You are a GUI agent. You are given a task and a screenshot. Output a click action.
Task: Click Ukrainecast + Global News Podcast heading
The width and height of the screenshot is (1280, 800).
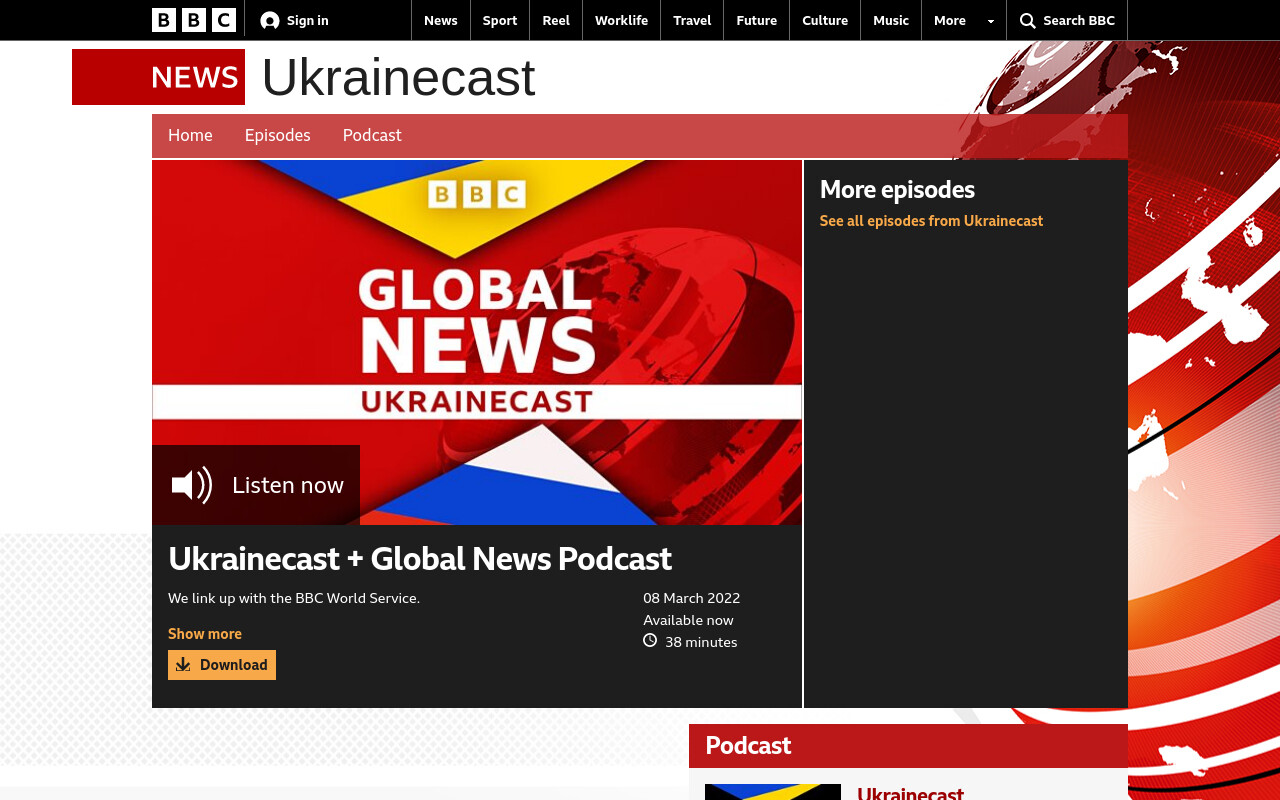pos(420,558)
